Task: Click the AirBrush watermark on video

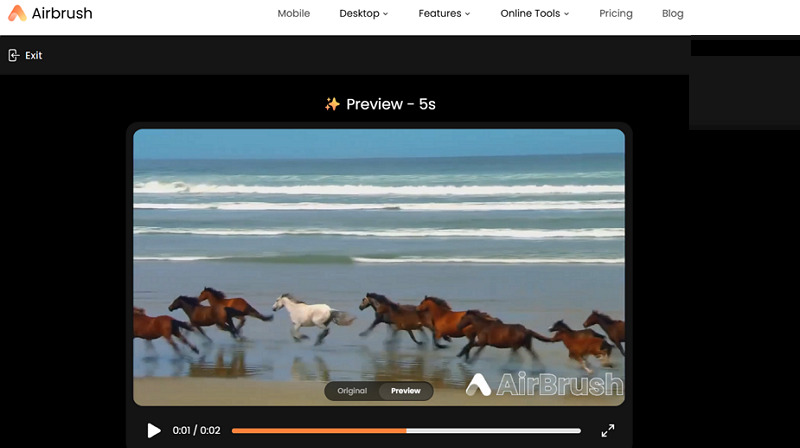Action: (x=544, y=384)
